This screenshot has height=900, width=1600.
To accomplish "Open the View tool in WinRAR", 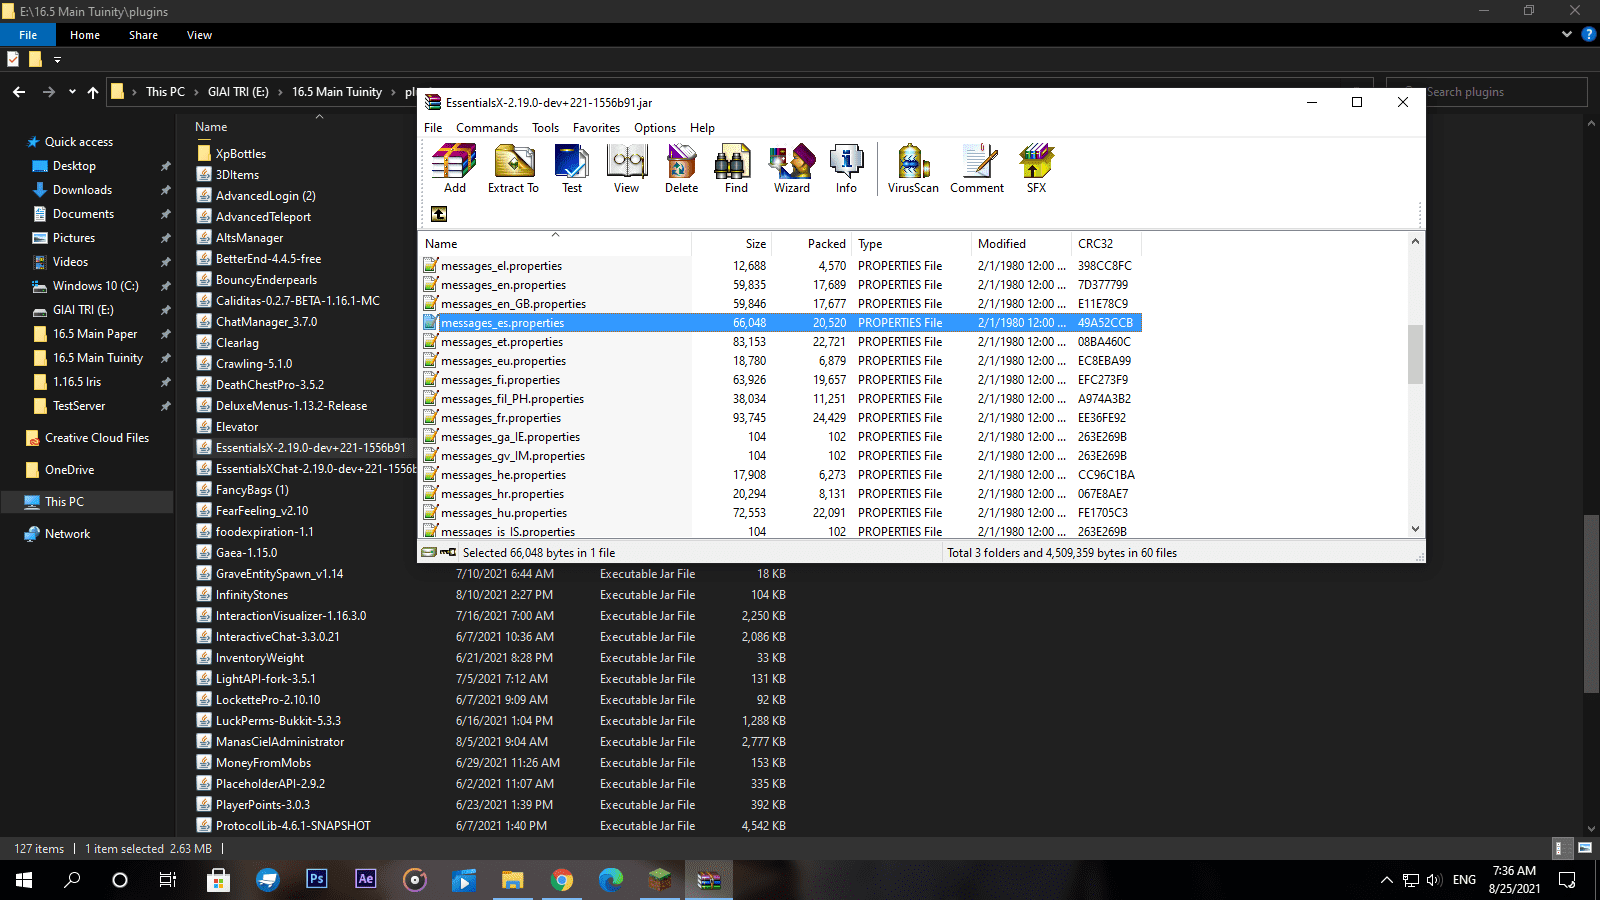I will tap(627, 168).
